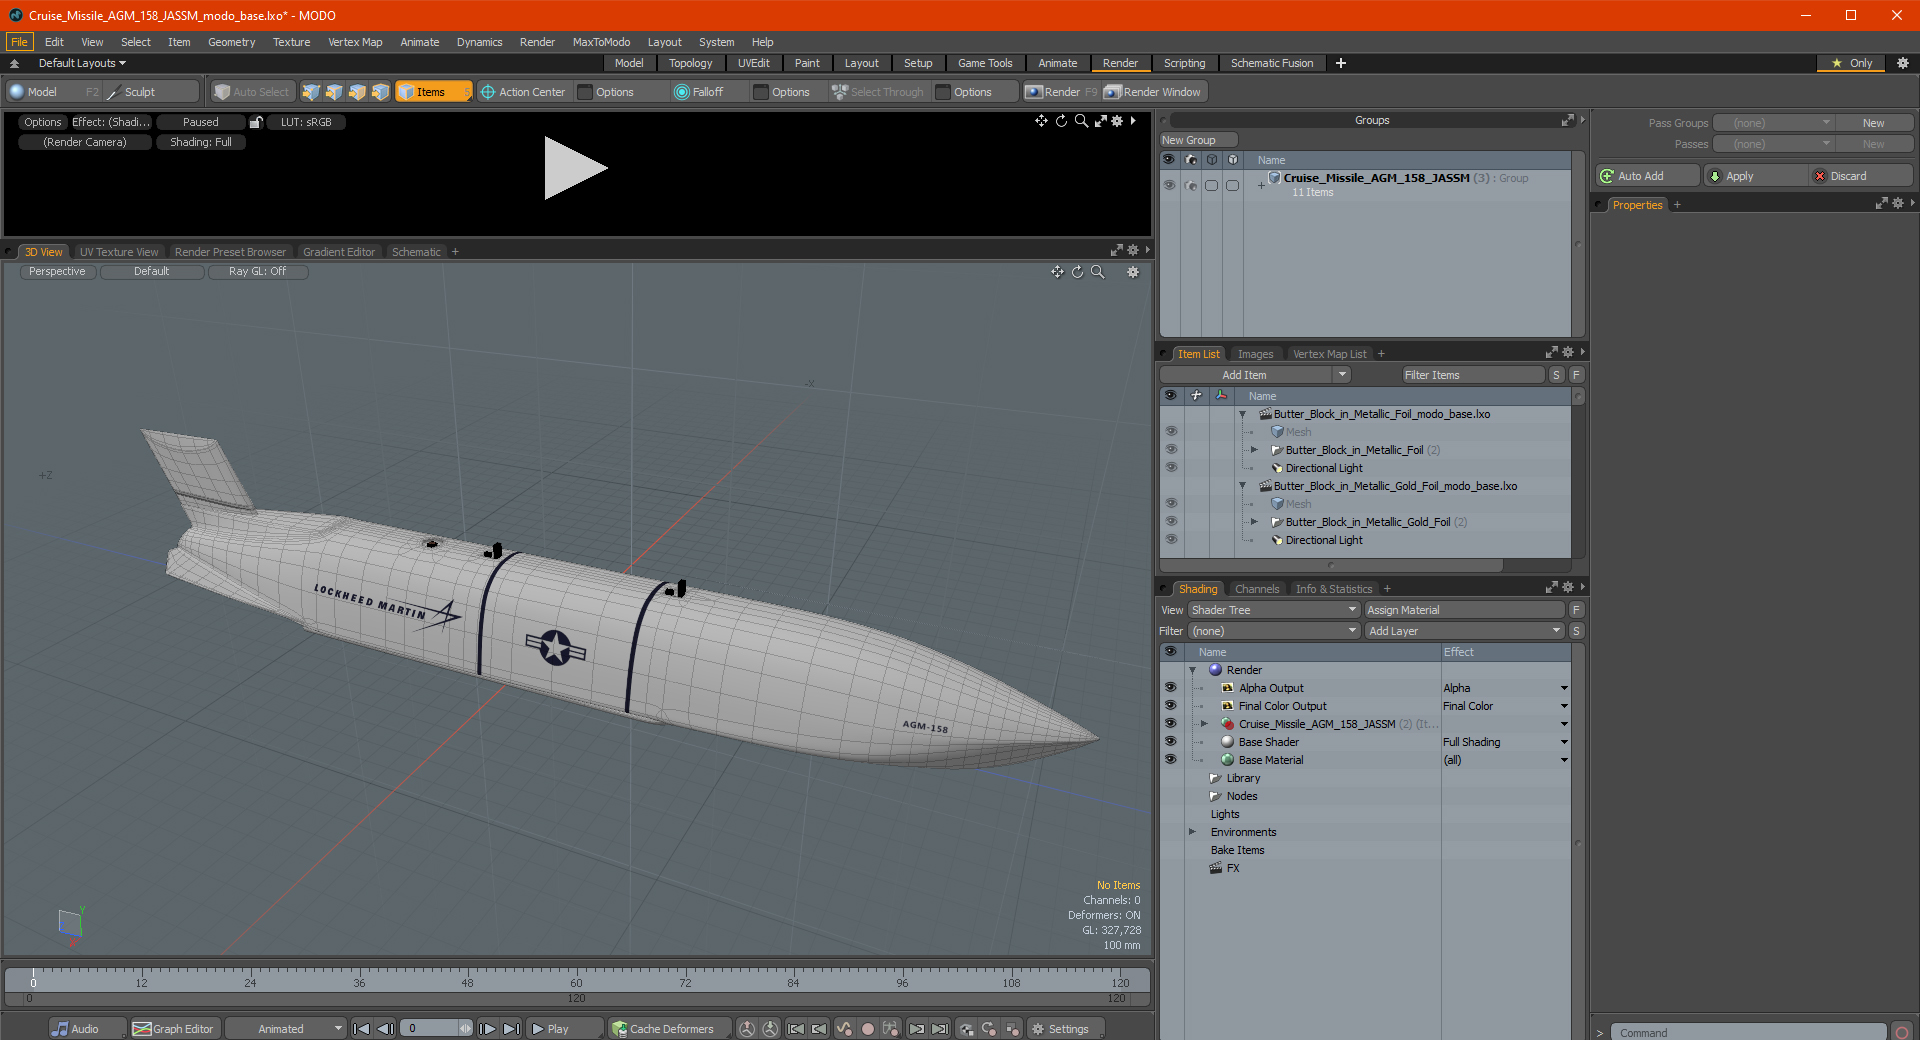Toggle visibility of Final Color Output
The image size is (1920, 1040).
[x=1170, y=706]
